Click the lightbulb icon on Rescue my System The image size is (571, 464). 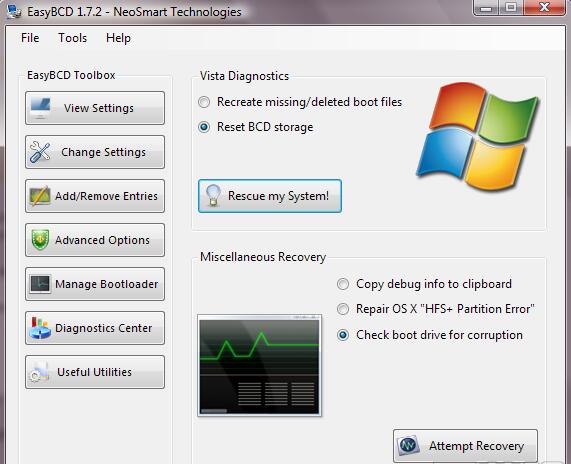213,196
